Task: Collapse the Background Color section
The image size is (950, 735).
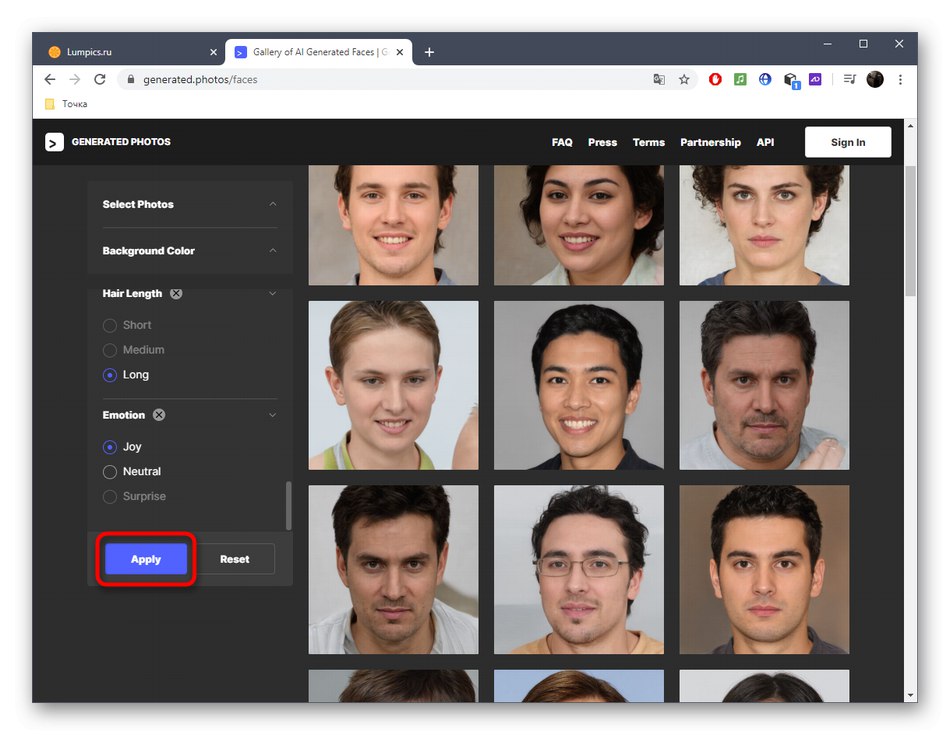Action: click(273, 251)
